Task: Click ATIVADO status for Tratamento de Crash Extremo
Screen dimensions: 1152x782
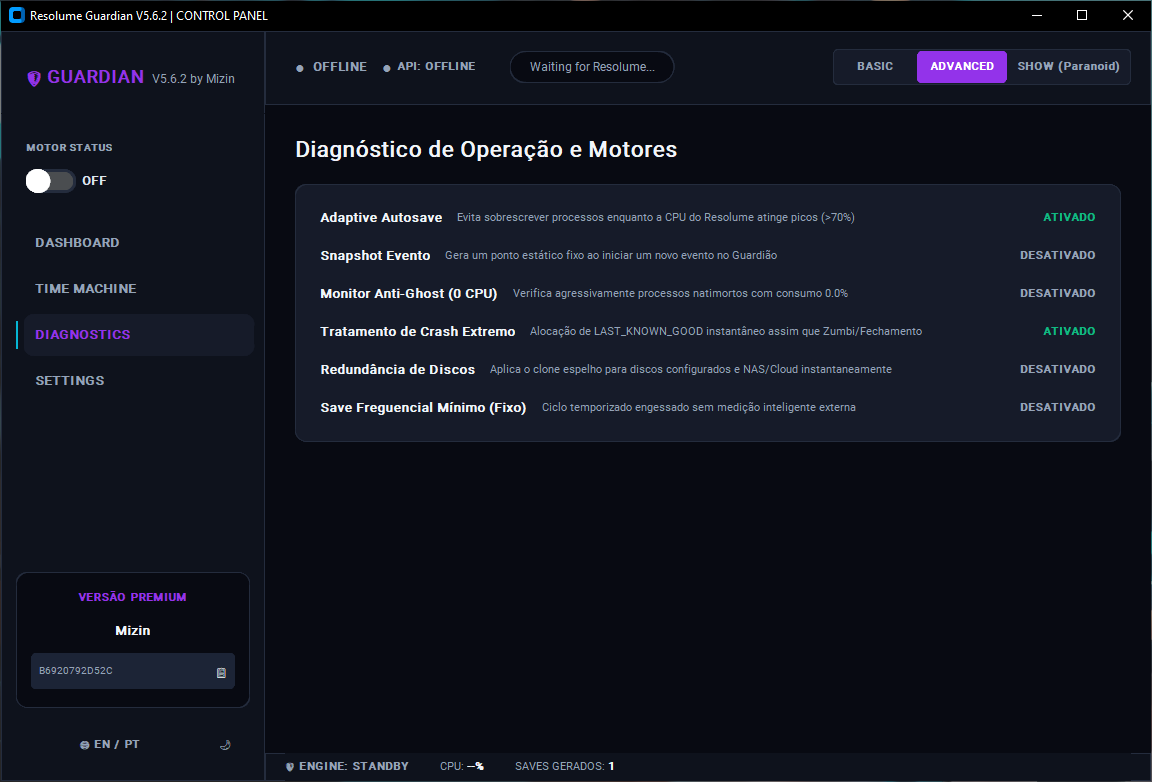Action: tap(1069, 331)
